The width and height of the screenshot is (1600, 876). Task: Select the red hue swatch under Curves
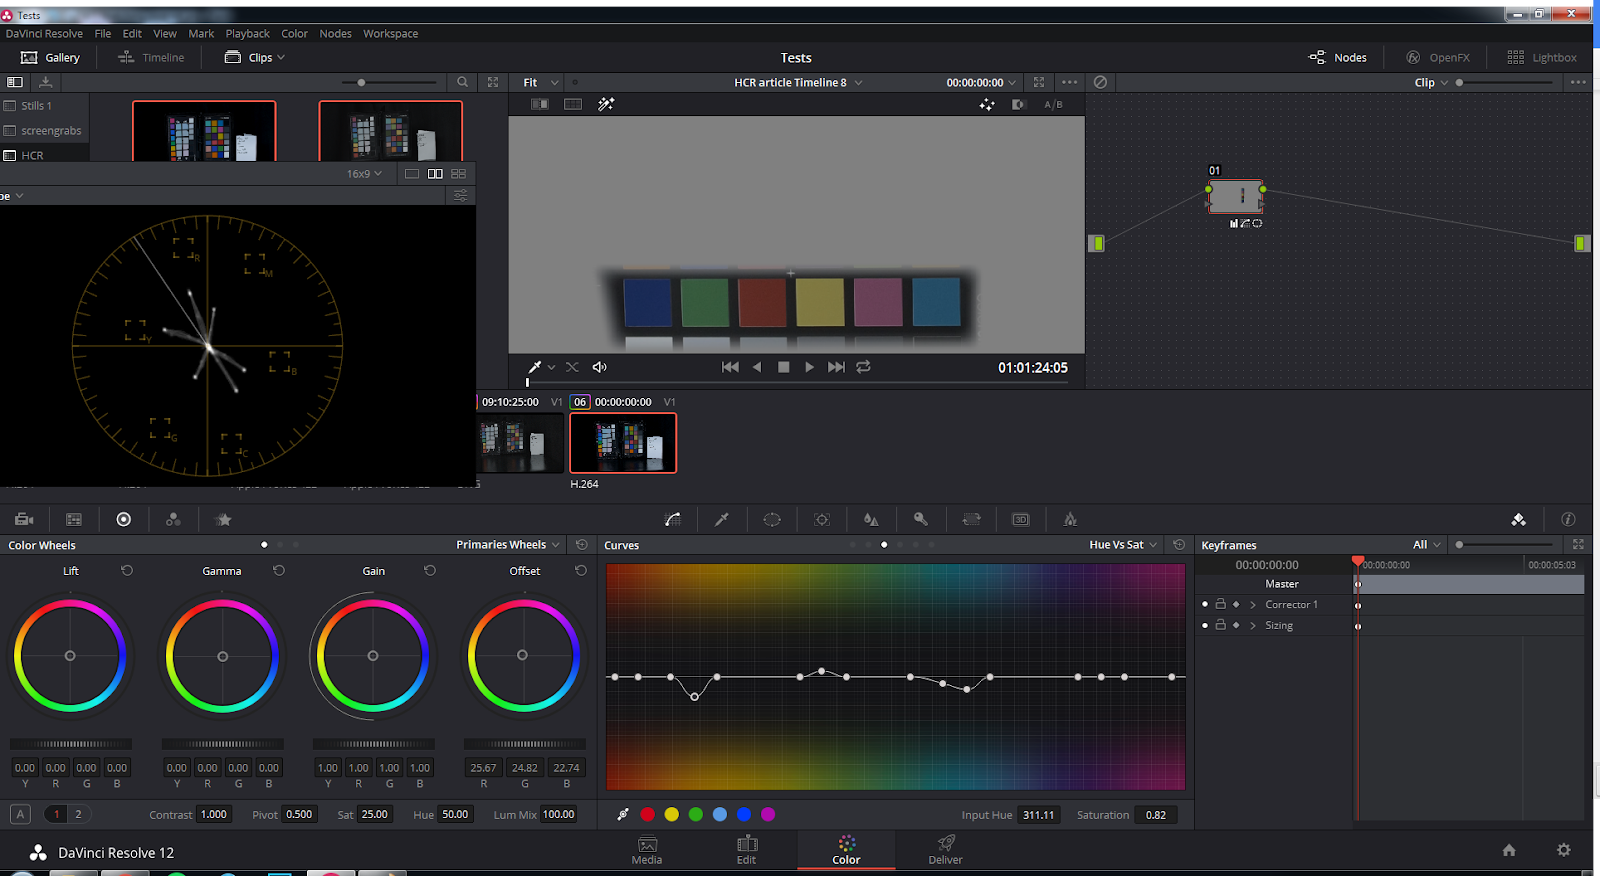pos(647,814)
